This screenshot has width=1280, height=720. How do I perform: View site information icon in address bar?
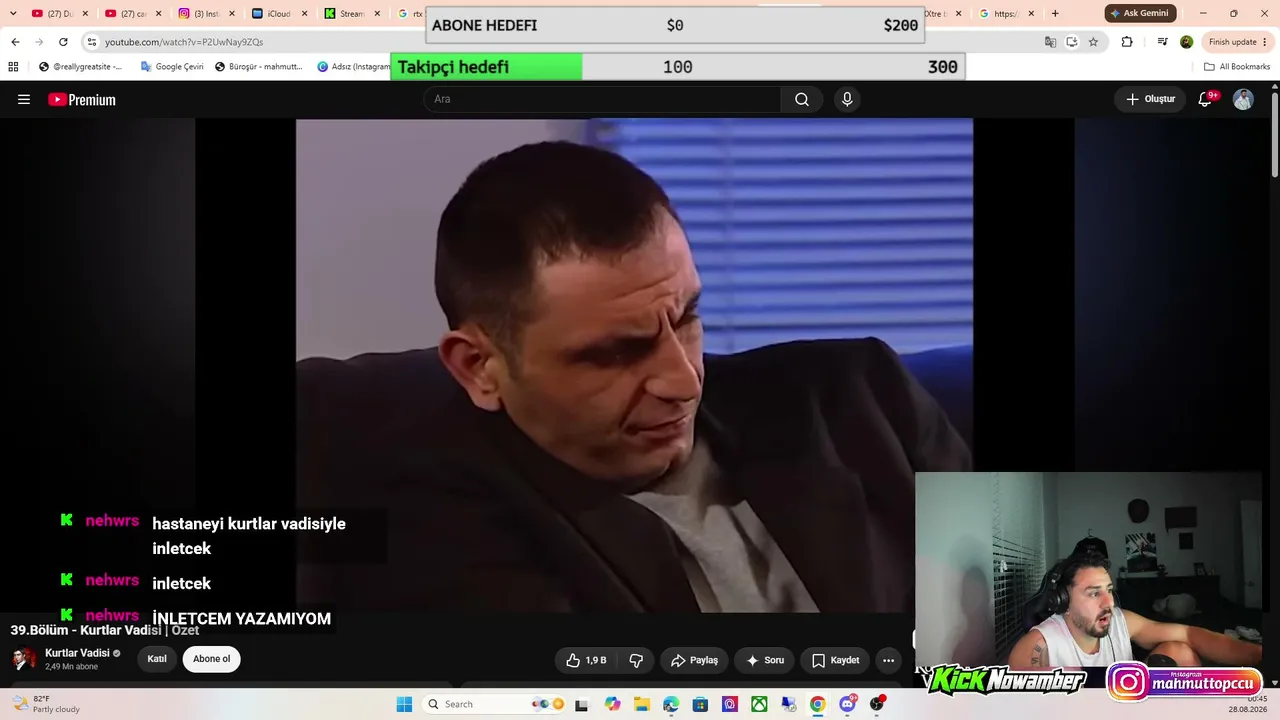pyautogui.click(x=92, y=42)
